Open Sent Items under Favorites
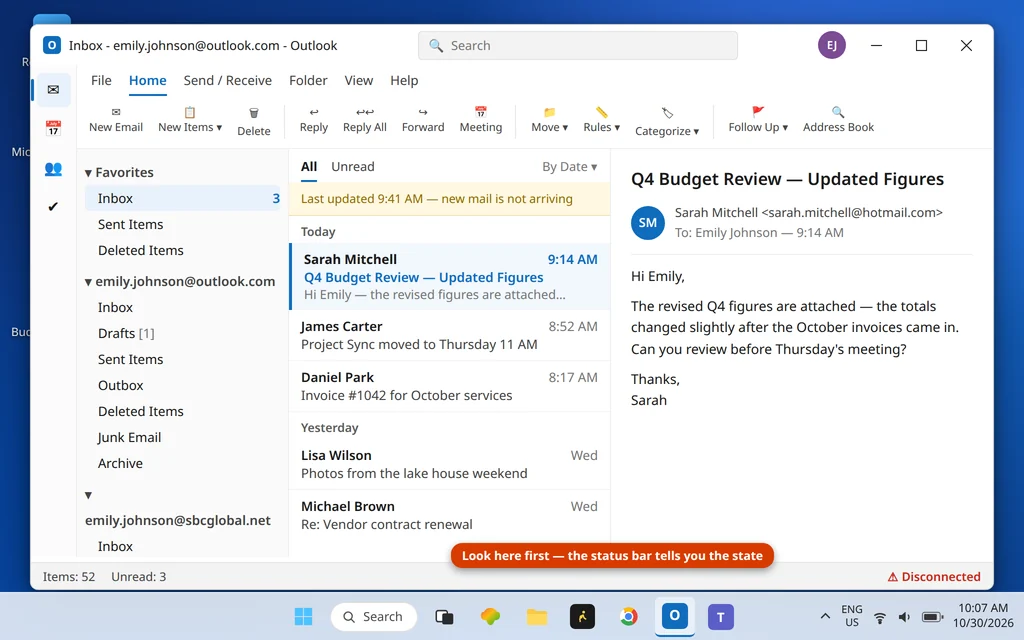This screenshot has width=1024, height=640. [183, 225]
